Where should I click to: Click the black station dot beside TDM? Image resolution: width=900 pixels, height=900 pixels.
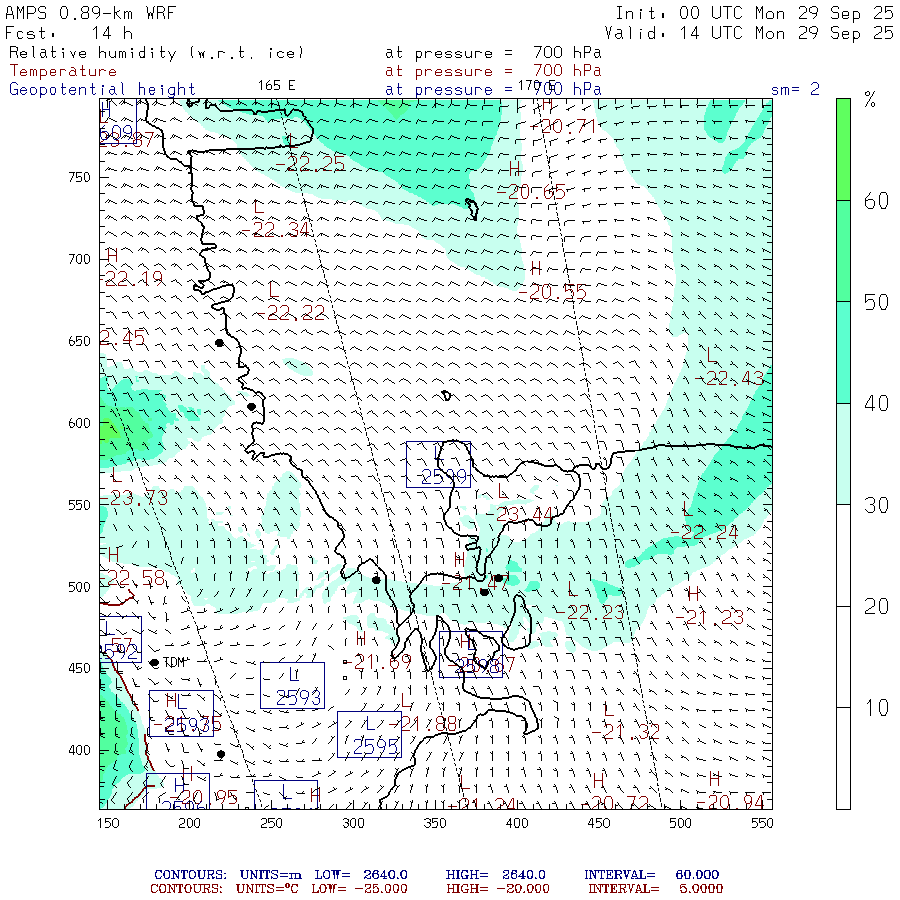(x=154, y=663)
